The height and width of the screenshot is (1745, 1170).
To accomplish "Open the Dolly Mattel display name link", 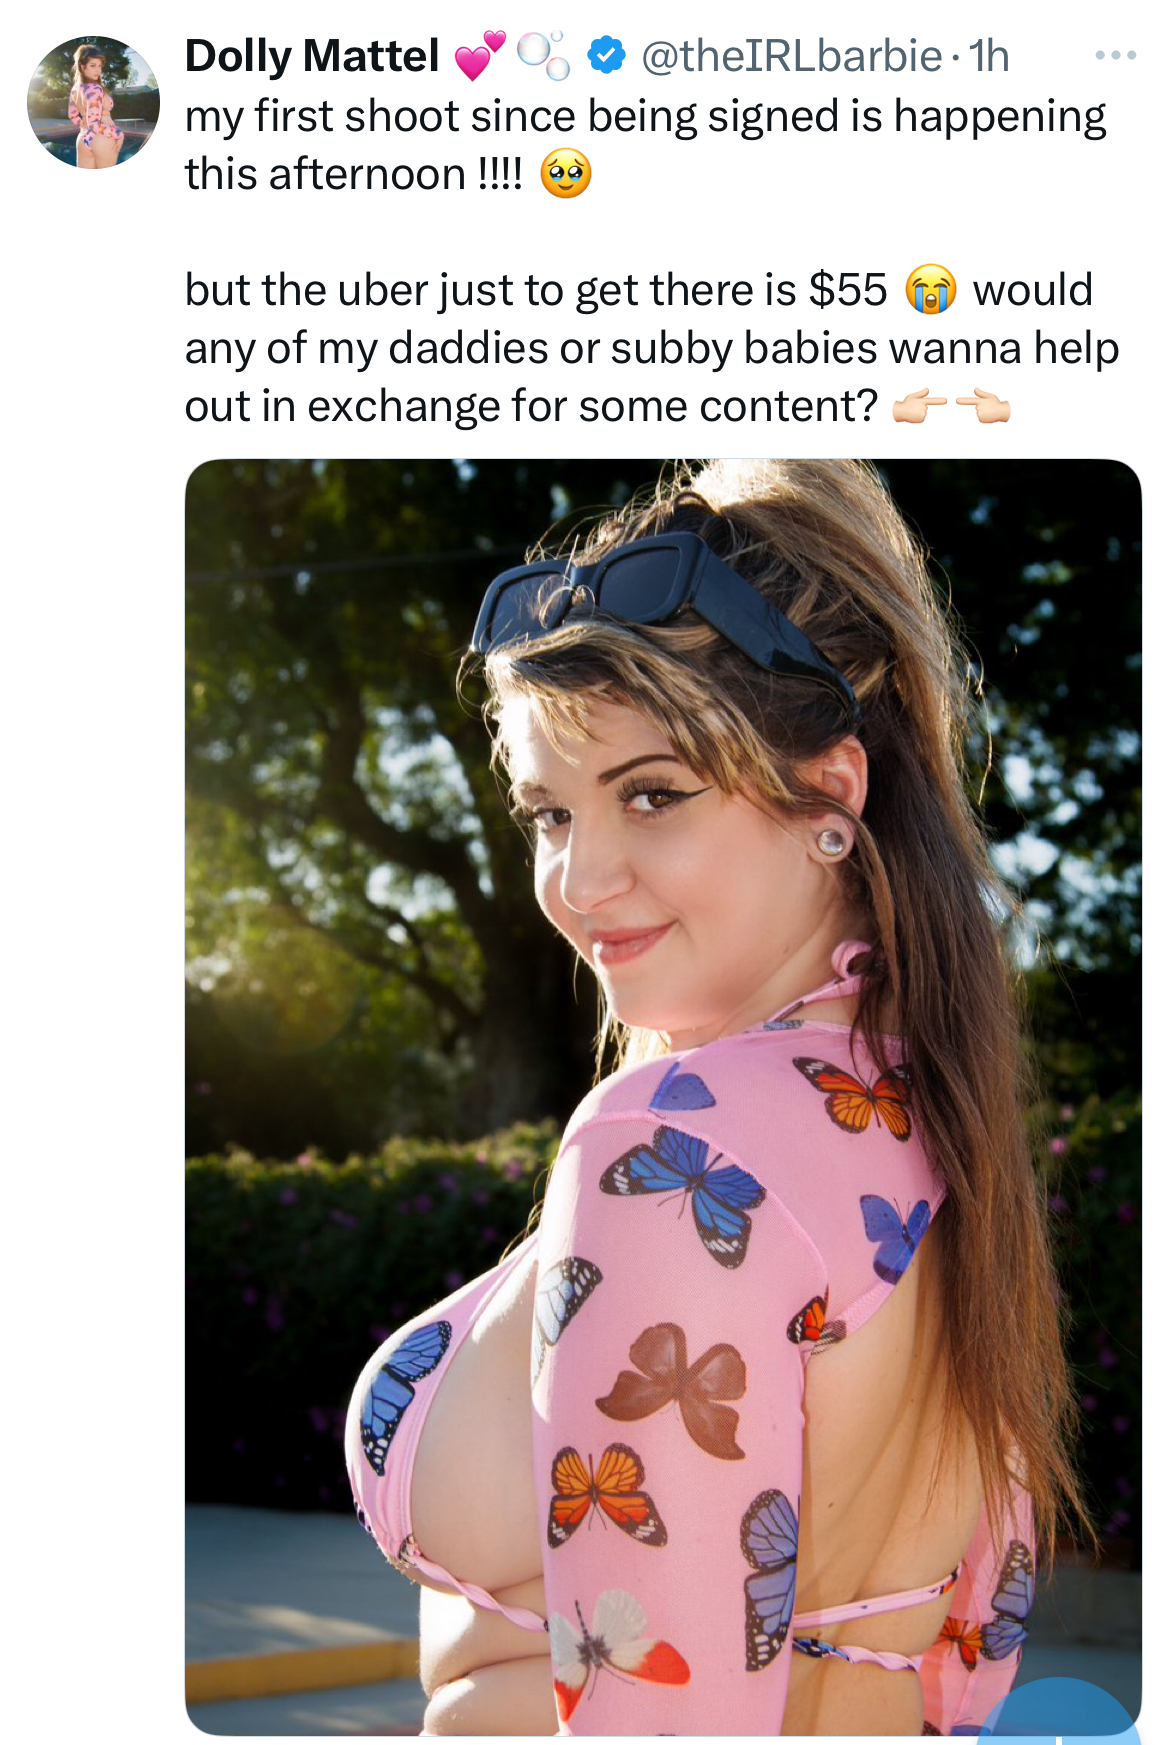I will [x=312, y=56].
